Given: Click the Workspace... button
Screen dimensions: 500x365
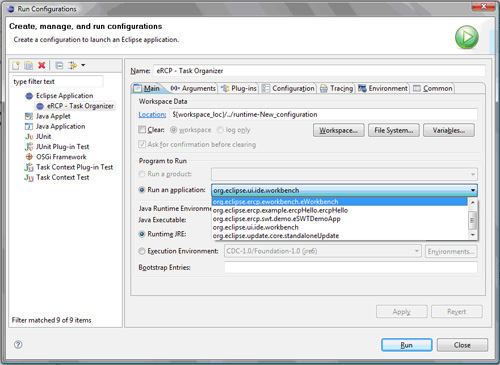Looking at the screenshot, I should [x=338, y=130].
